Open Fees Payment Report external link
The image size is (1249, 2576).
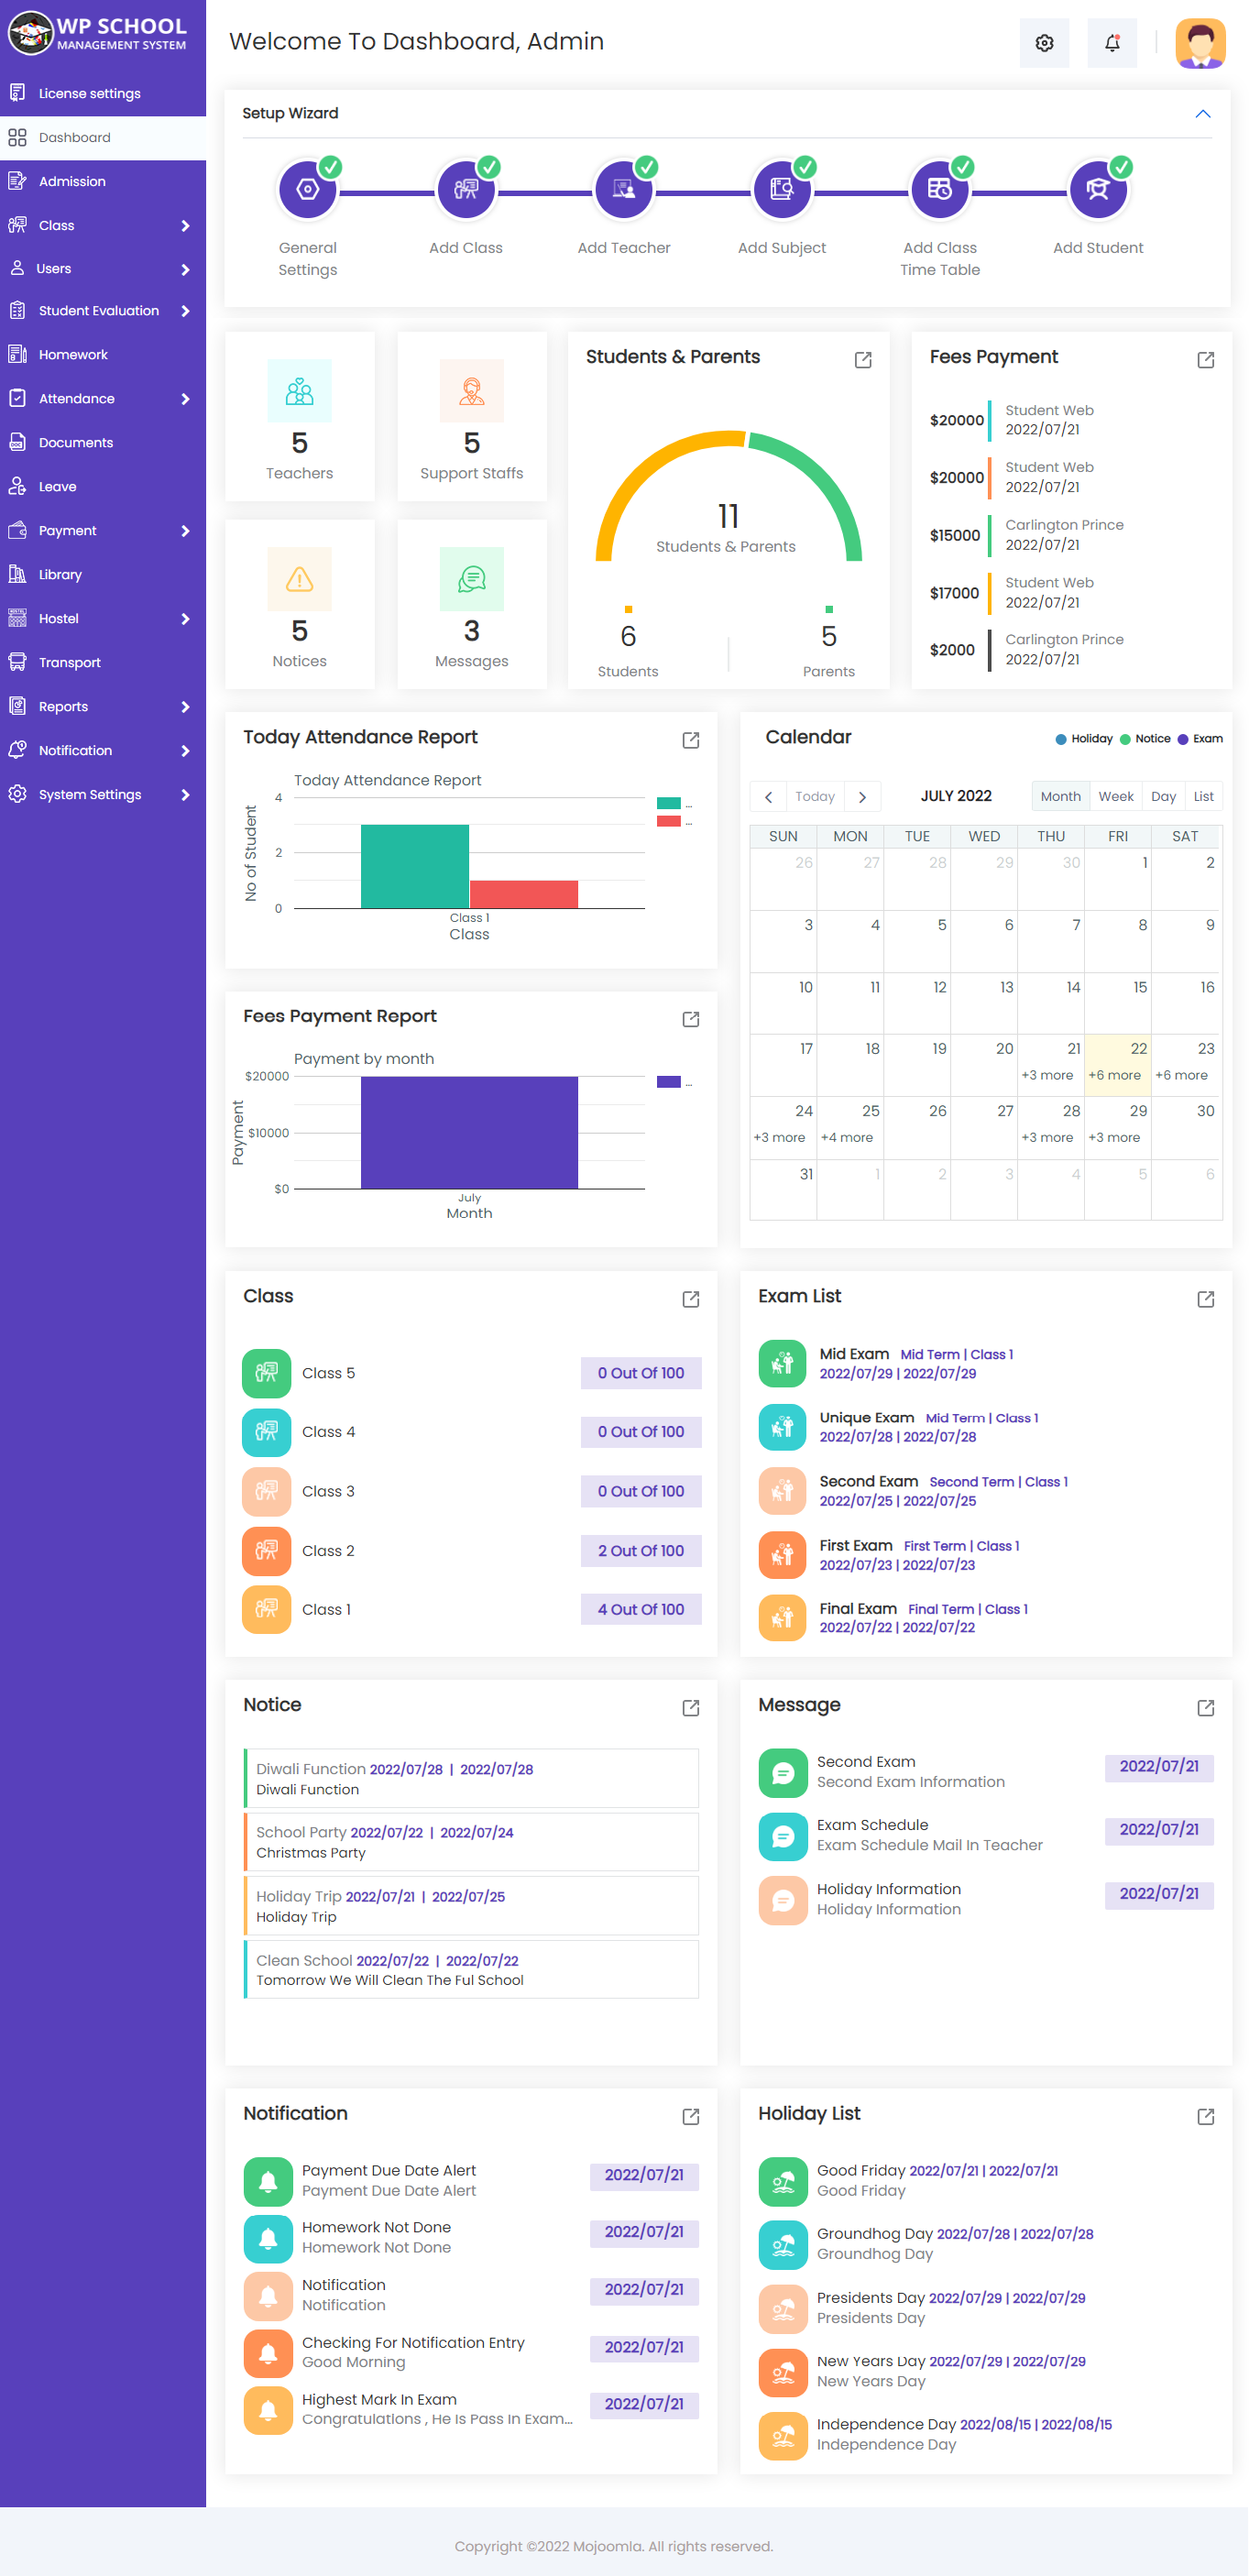pos(691,1019)
